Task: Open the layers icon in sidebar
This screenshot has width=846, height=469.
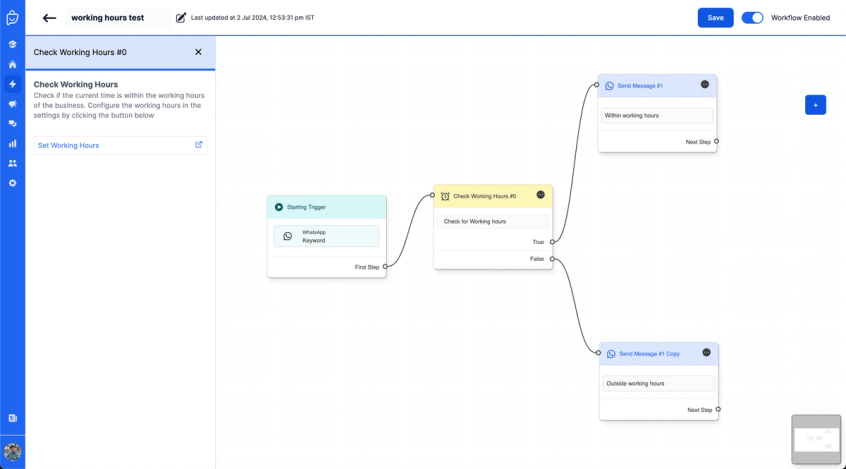Action: pos(12,44)
